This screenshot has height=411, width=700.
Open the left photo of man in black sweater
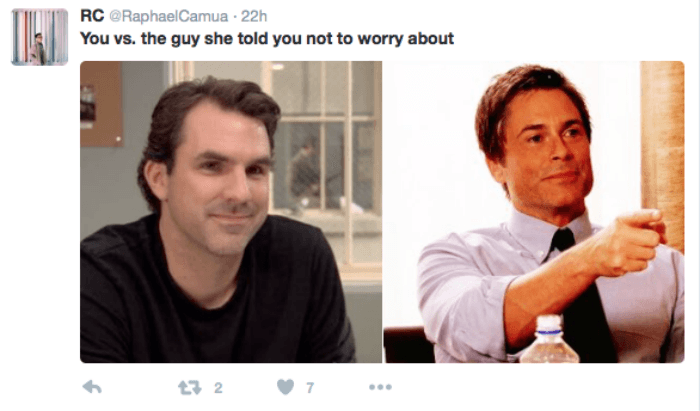coord(231,212)
